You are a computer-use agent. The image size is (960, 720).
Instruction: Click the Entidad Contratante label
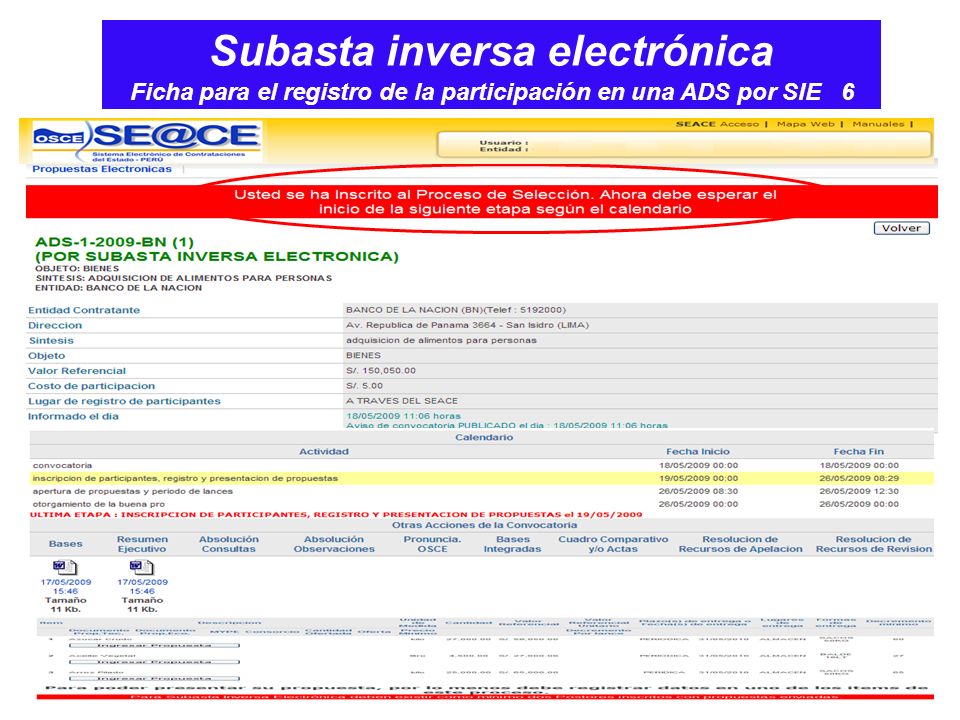[84, 310]
